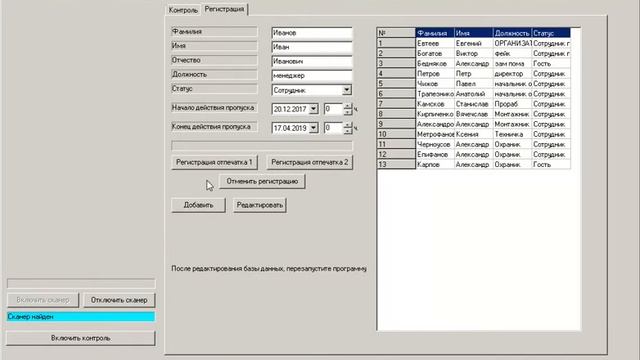
Task: Click the Добавить button
Action: pyautogui.click(x=198, y=205)
